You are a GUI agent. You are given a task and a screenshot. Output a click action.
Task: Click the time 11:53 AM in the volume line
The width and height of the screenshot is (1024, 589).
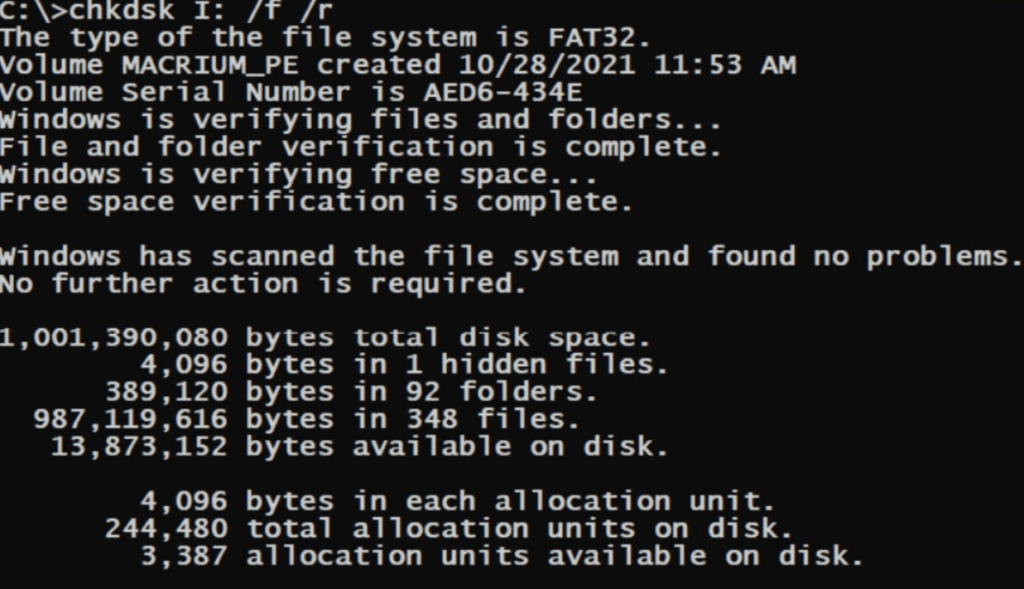point(725,65)
